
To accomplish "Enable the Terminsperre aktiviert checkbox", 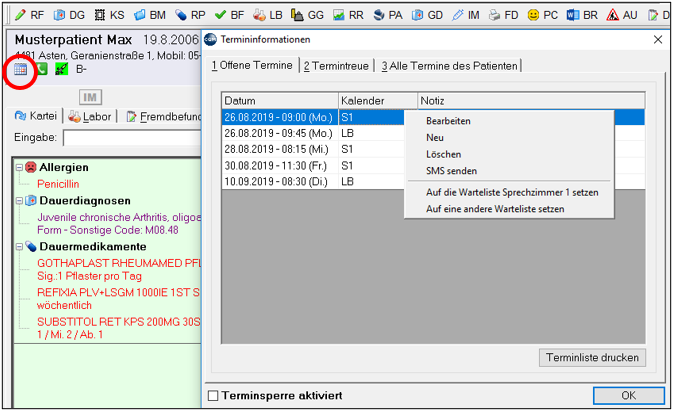I will pyautogui.click(x=213, y=396).
